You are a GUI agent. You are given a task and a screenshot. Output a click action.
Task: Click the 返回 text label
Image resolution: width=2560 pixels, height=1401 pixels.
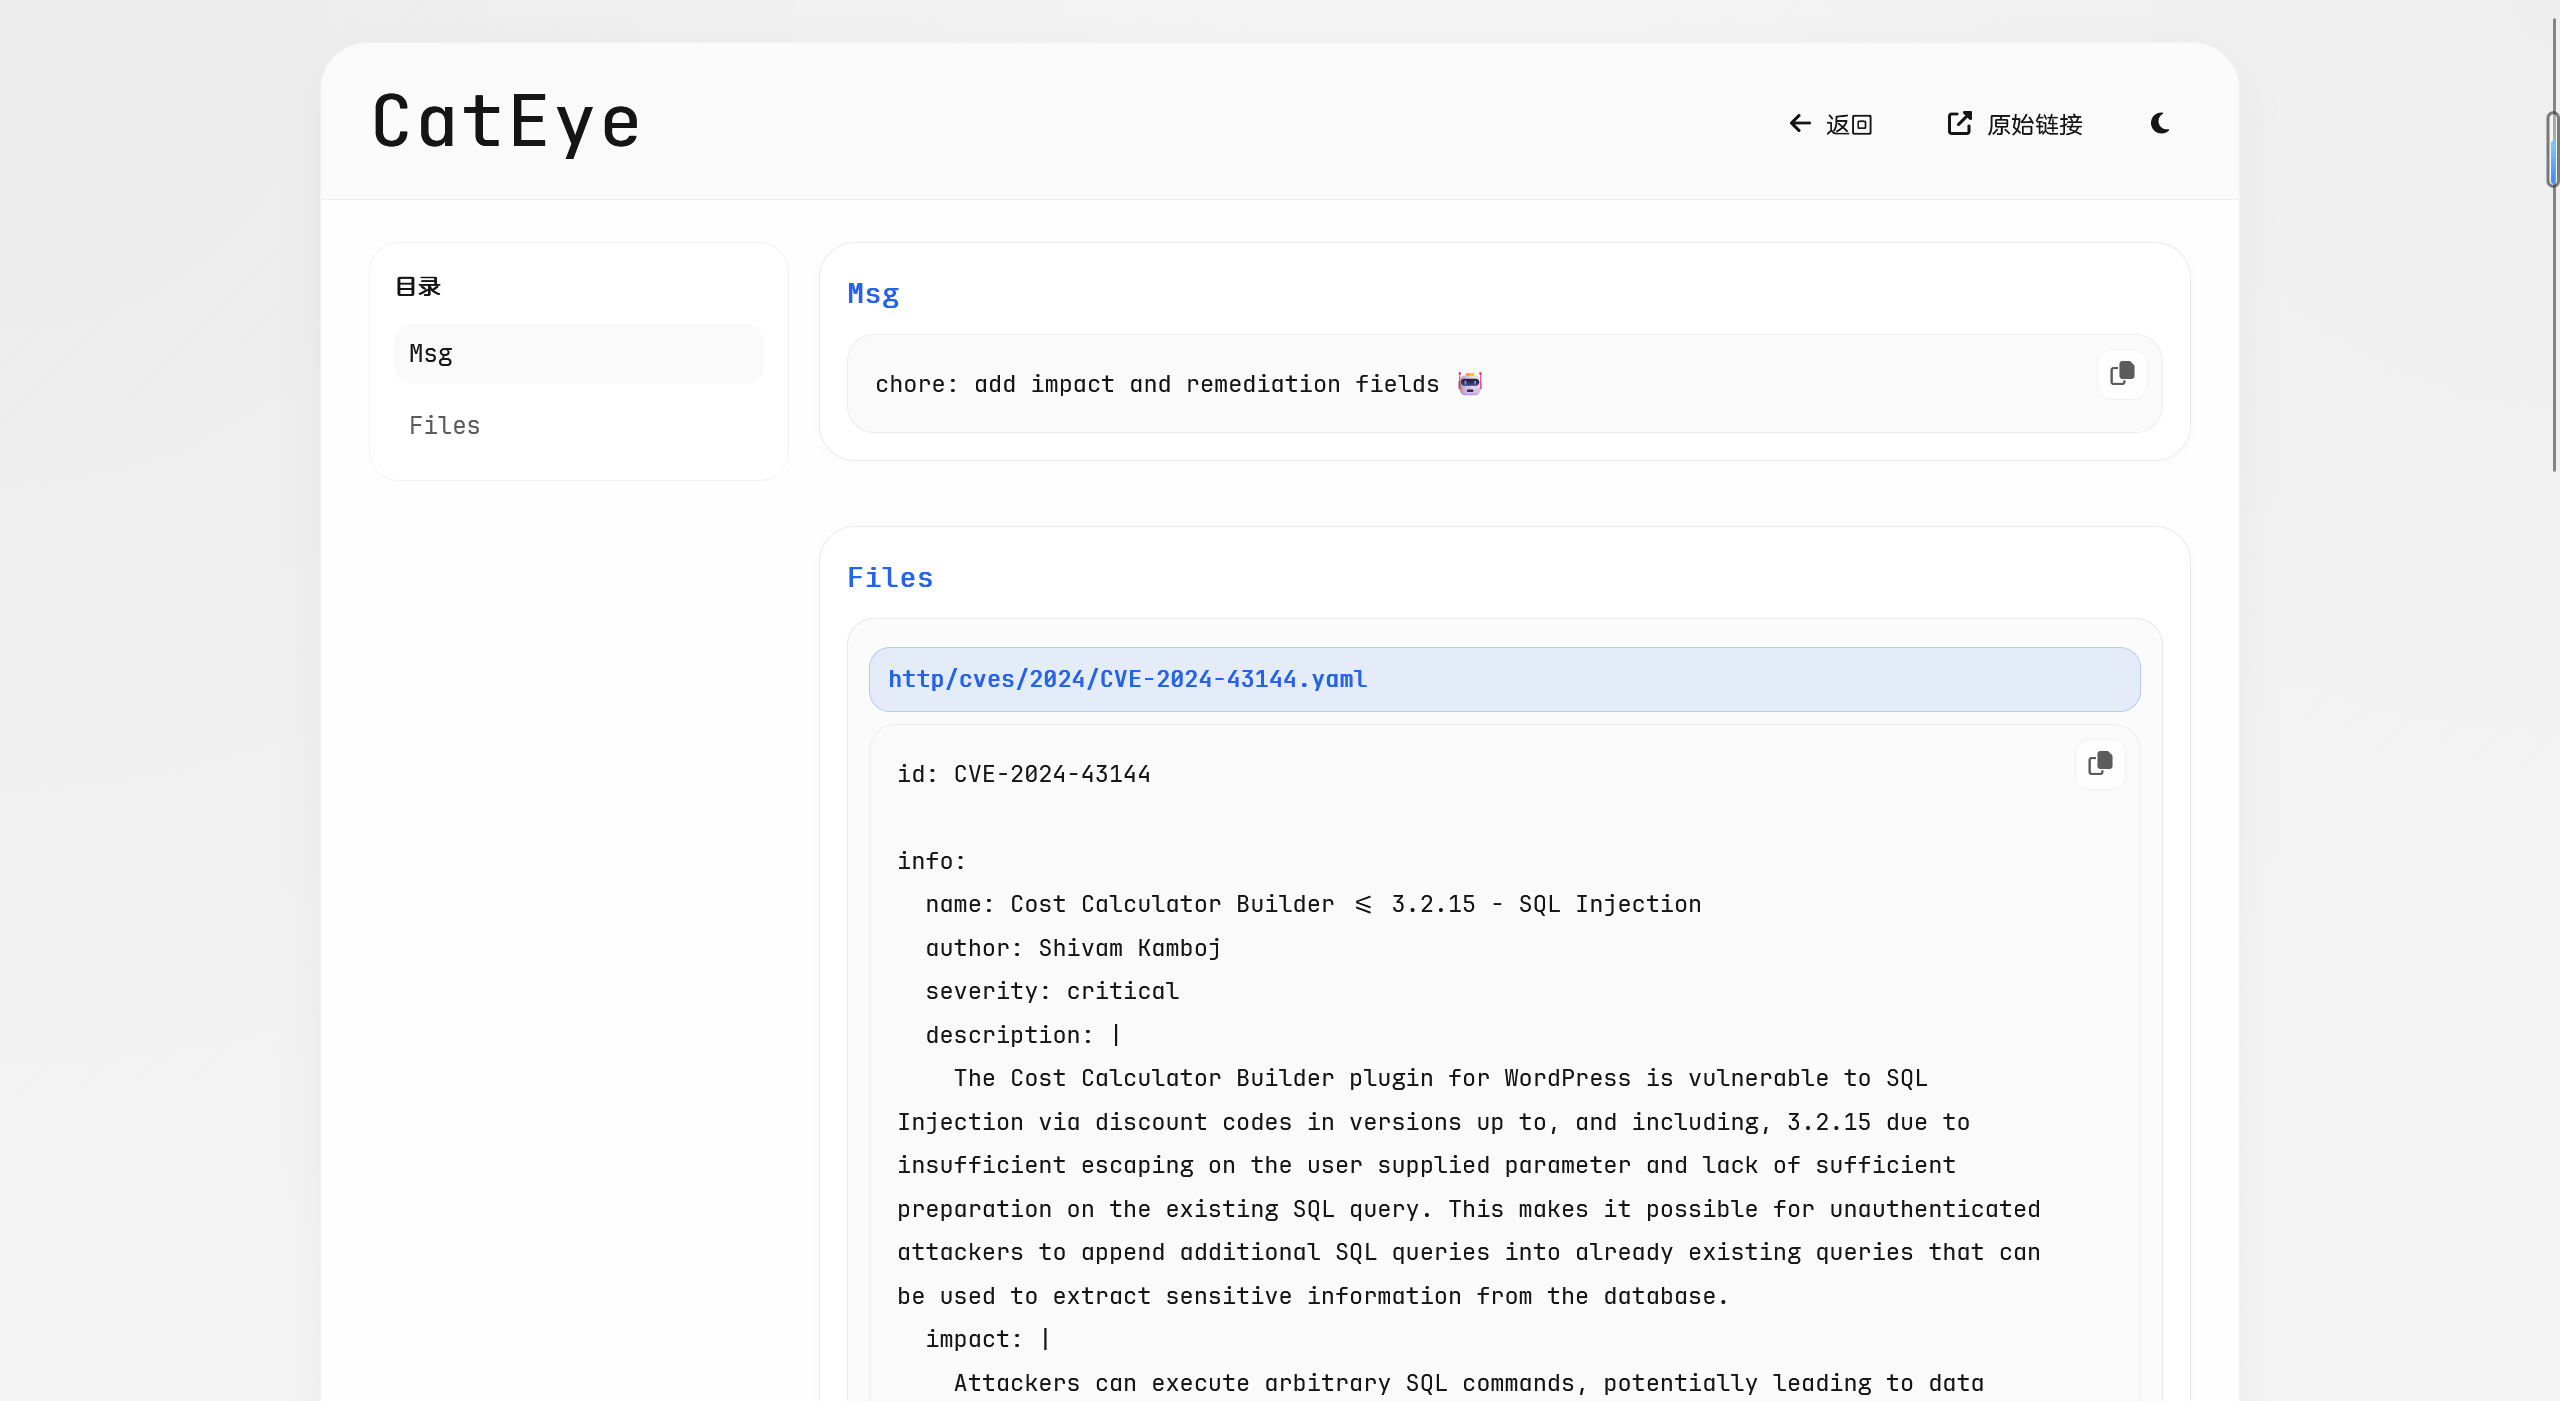tap(1849, 125)
